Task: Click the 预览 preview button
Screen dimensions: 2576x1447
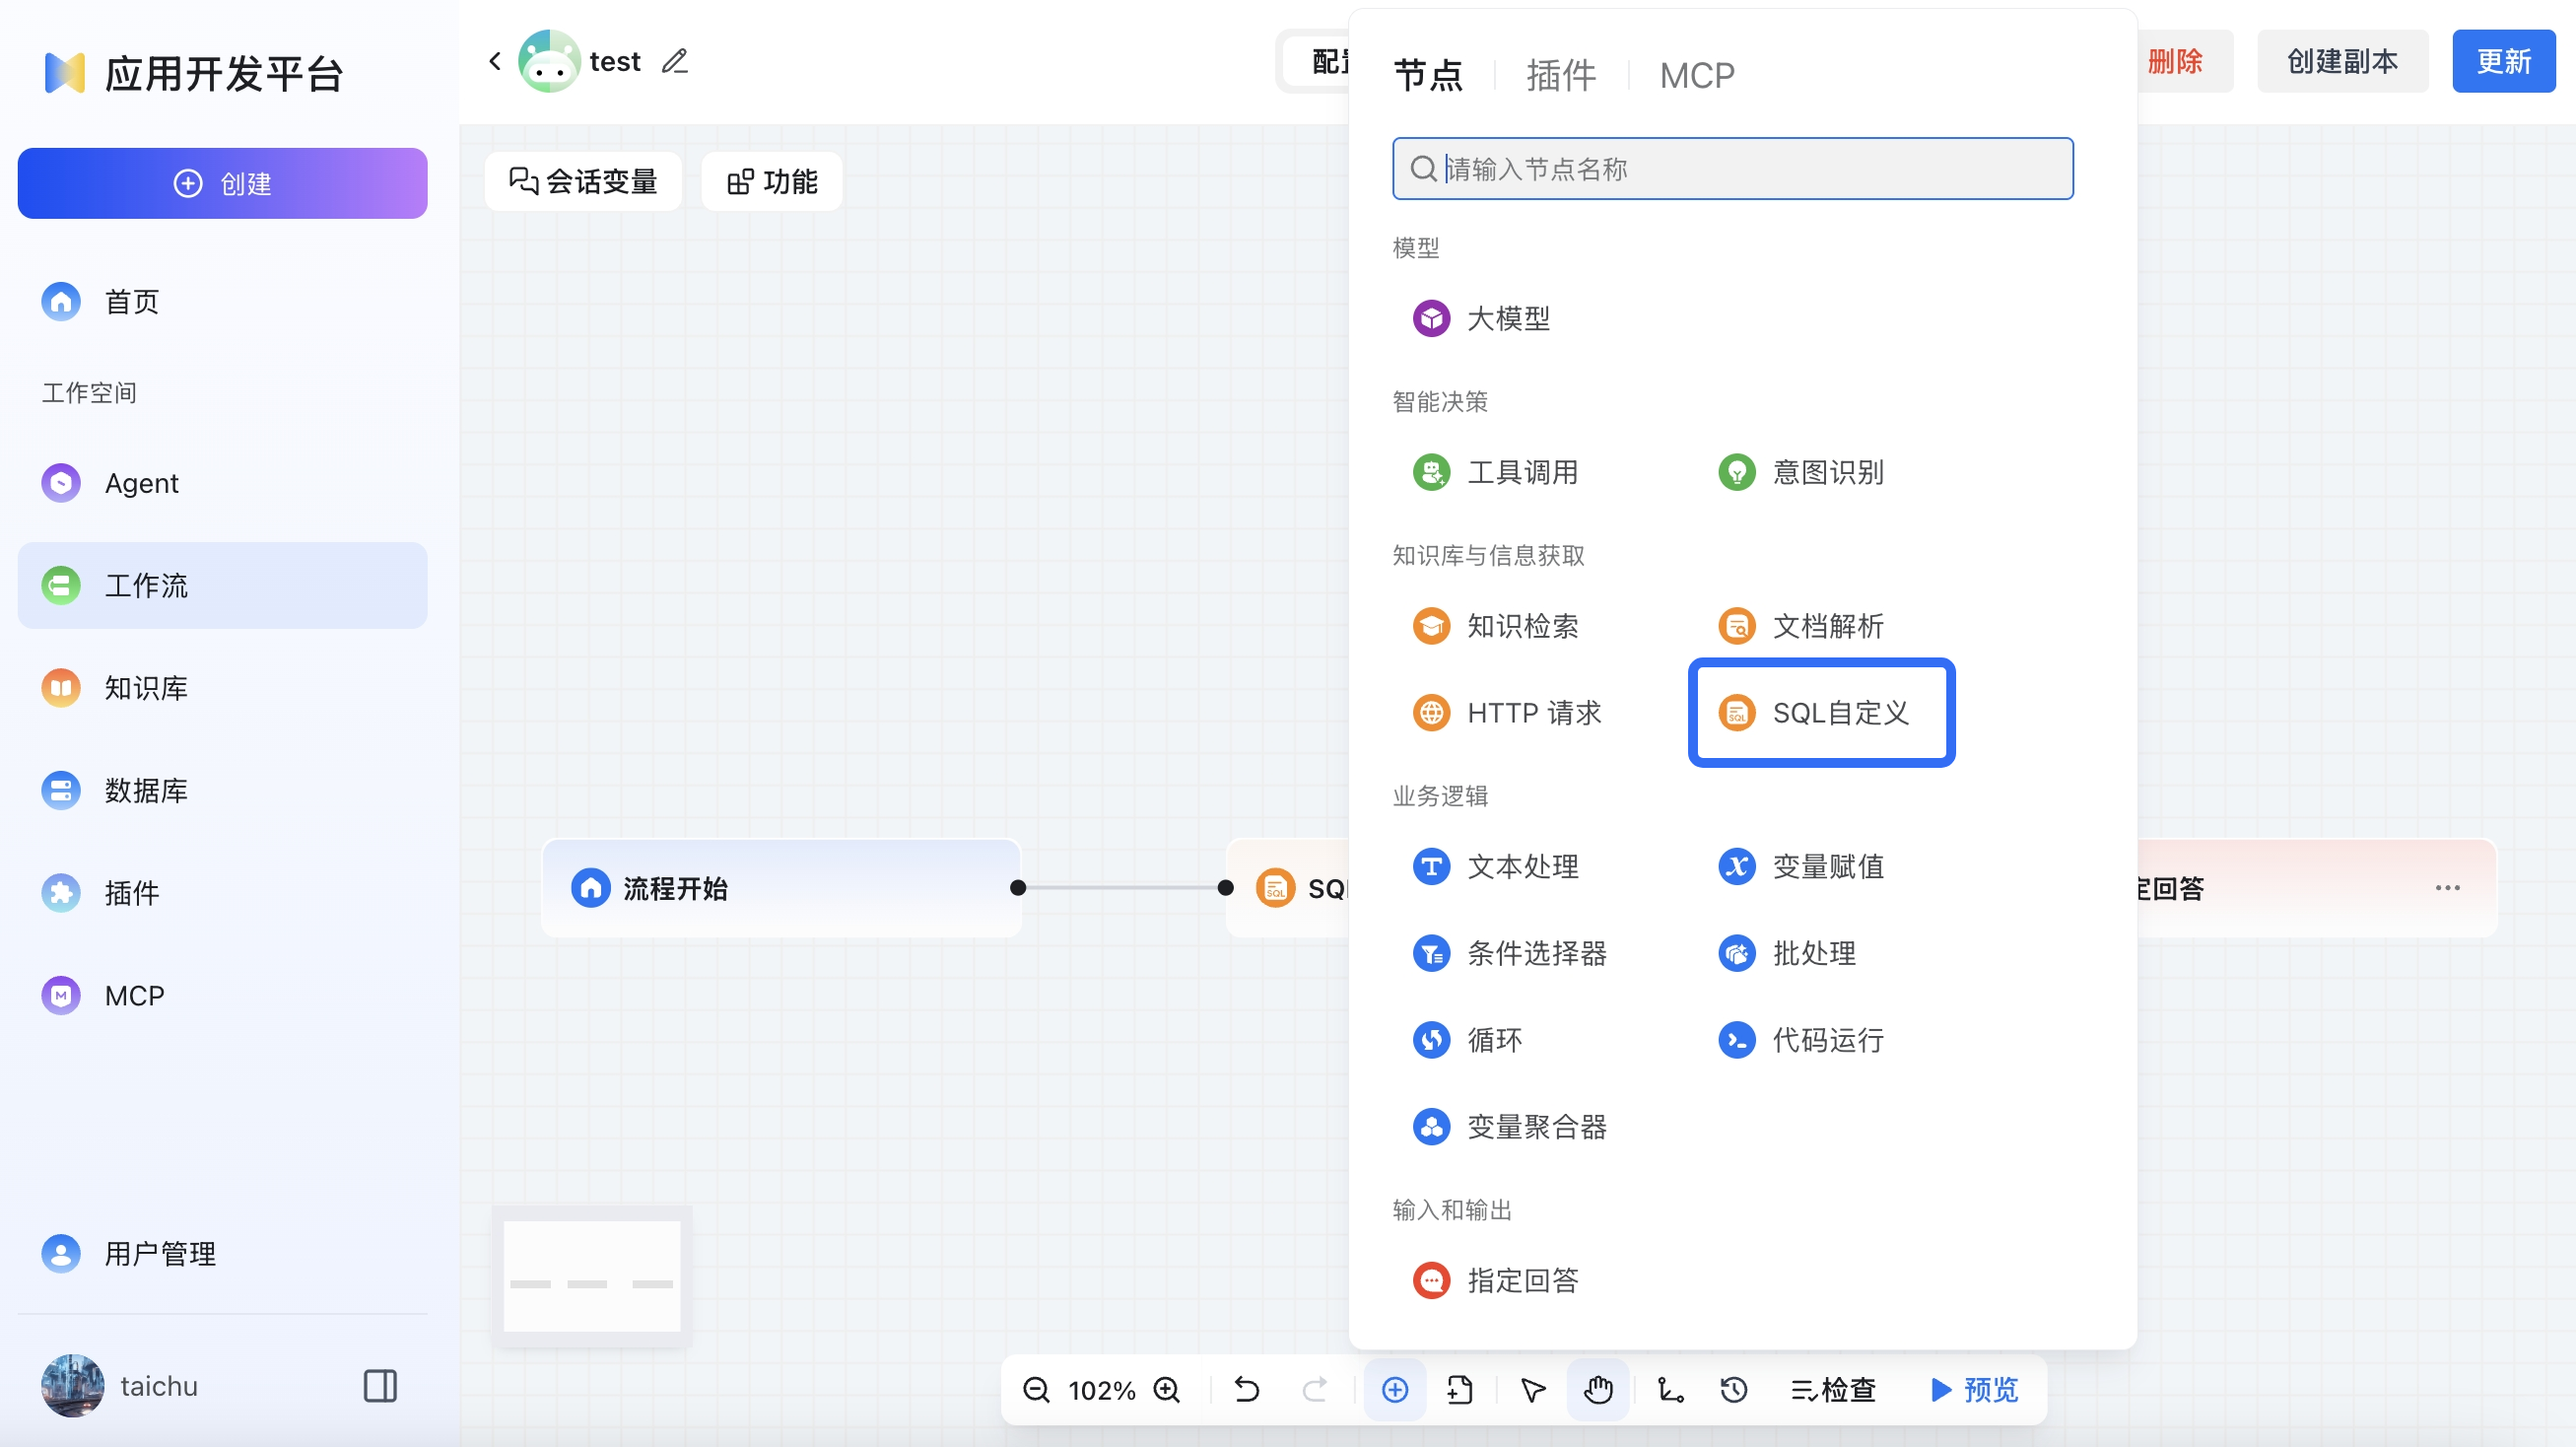Action: (x=1975, y=1389)
